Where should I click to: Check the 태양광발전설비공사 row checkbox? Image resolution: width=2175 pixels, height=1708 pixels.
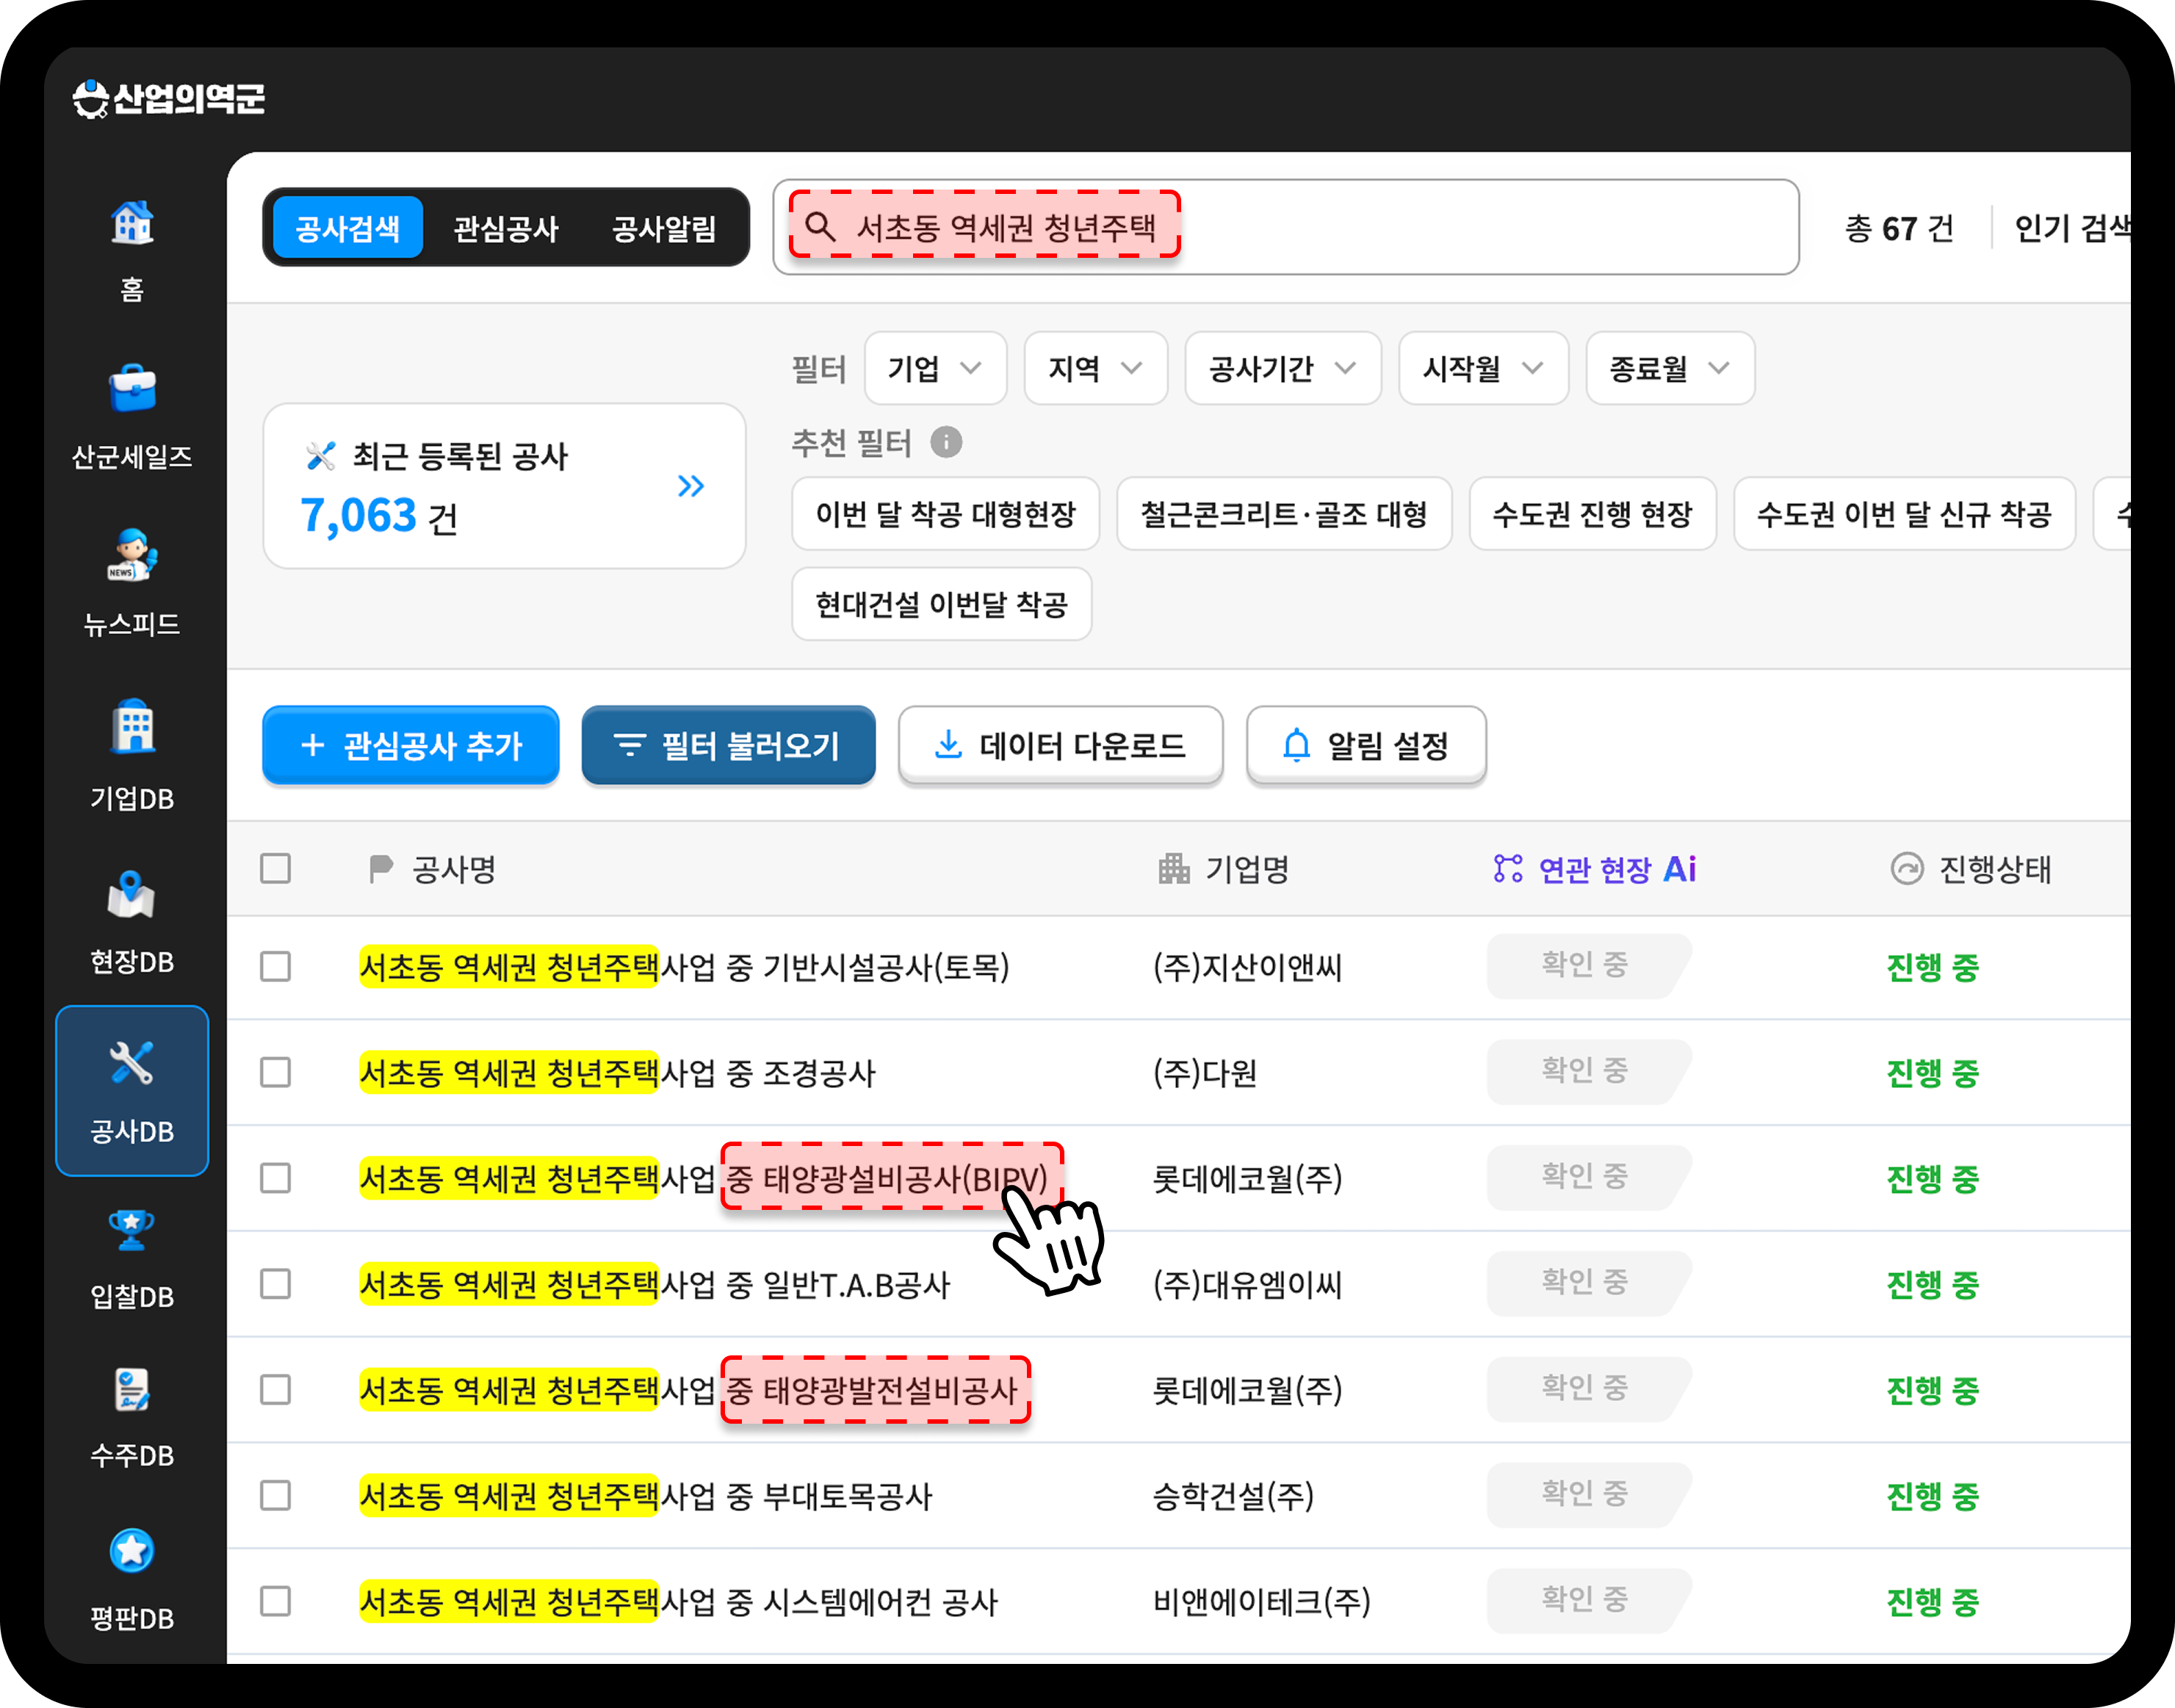(x=275, y=1390)
